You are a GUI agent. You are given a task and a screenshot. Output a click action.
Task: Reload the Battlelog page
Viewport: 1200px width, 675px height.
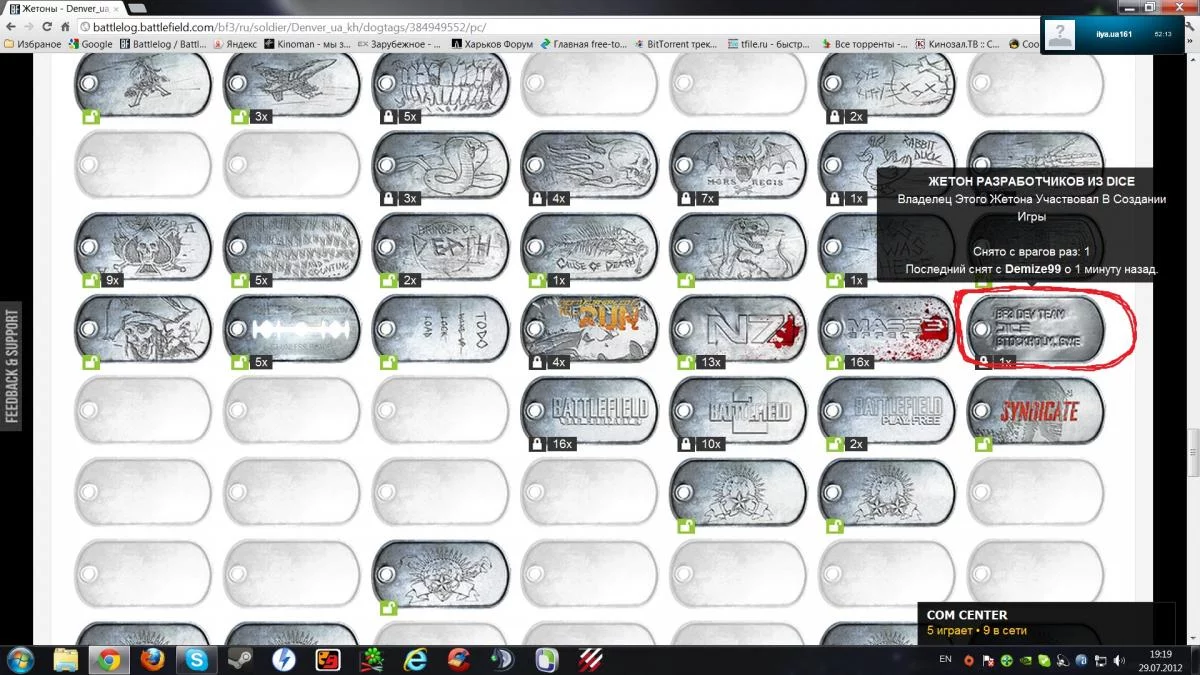click(x=47, y=27)
